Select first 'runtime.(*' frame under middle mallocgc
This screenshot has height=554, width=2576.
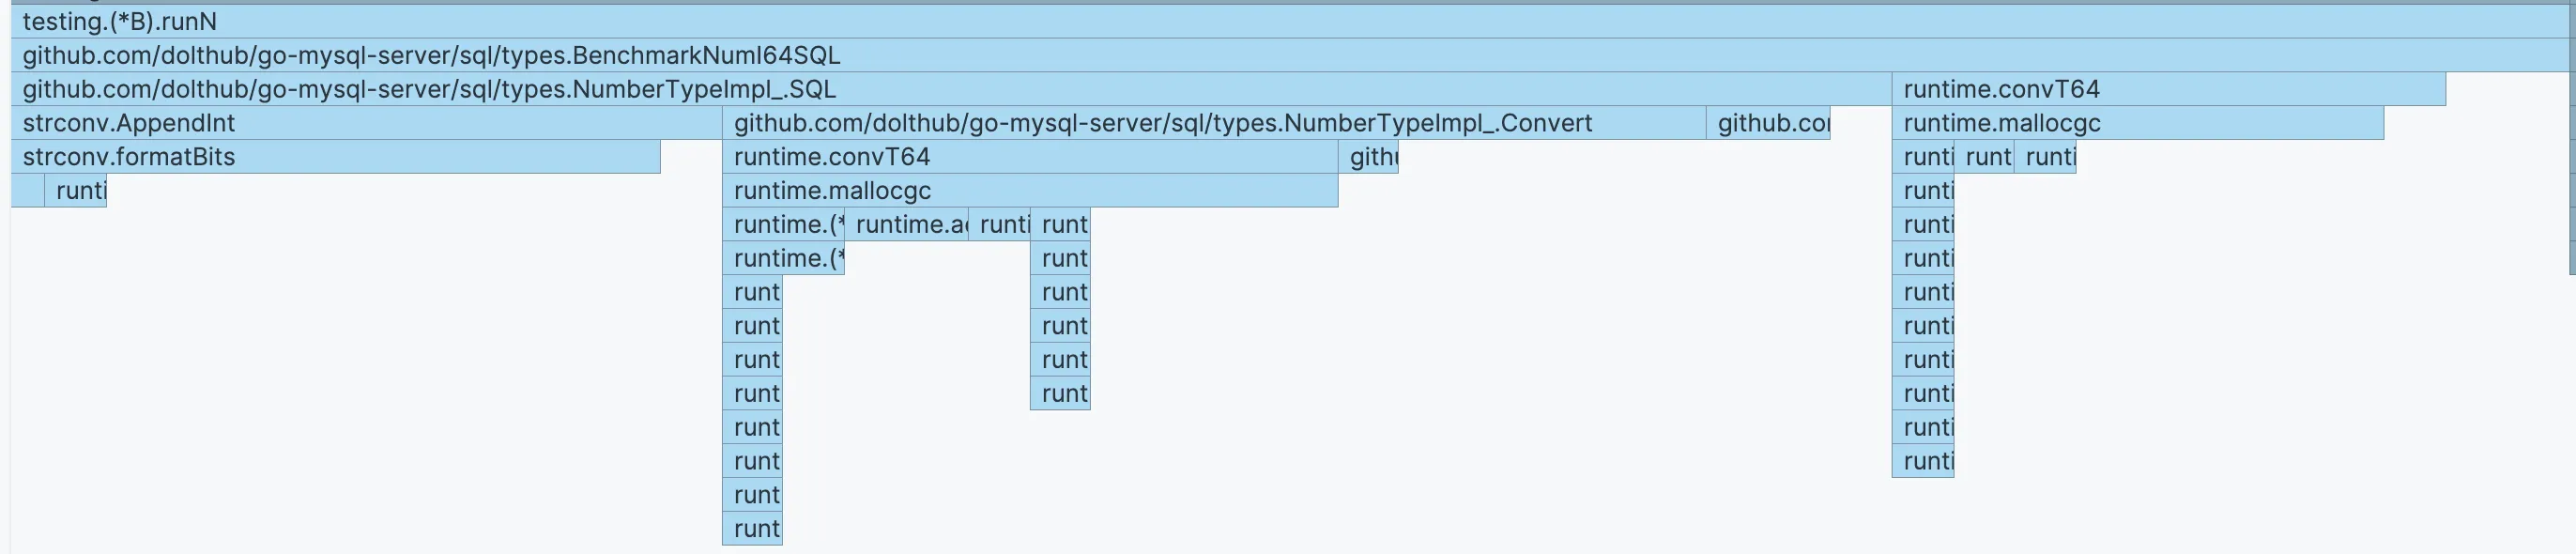(x=783, y=225)
